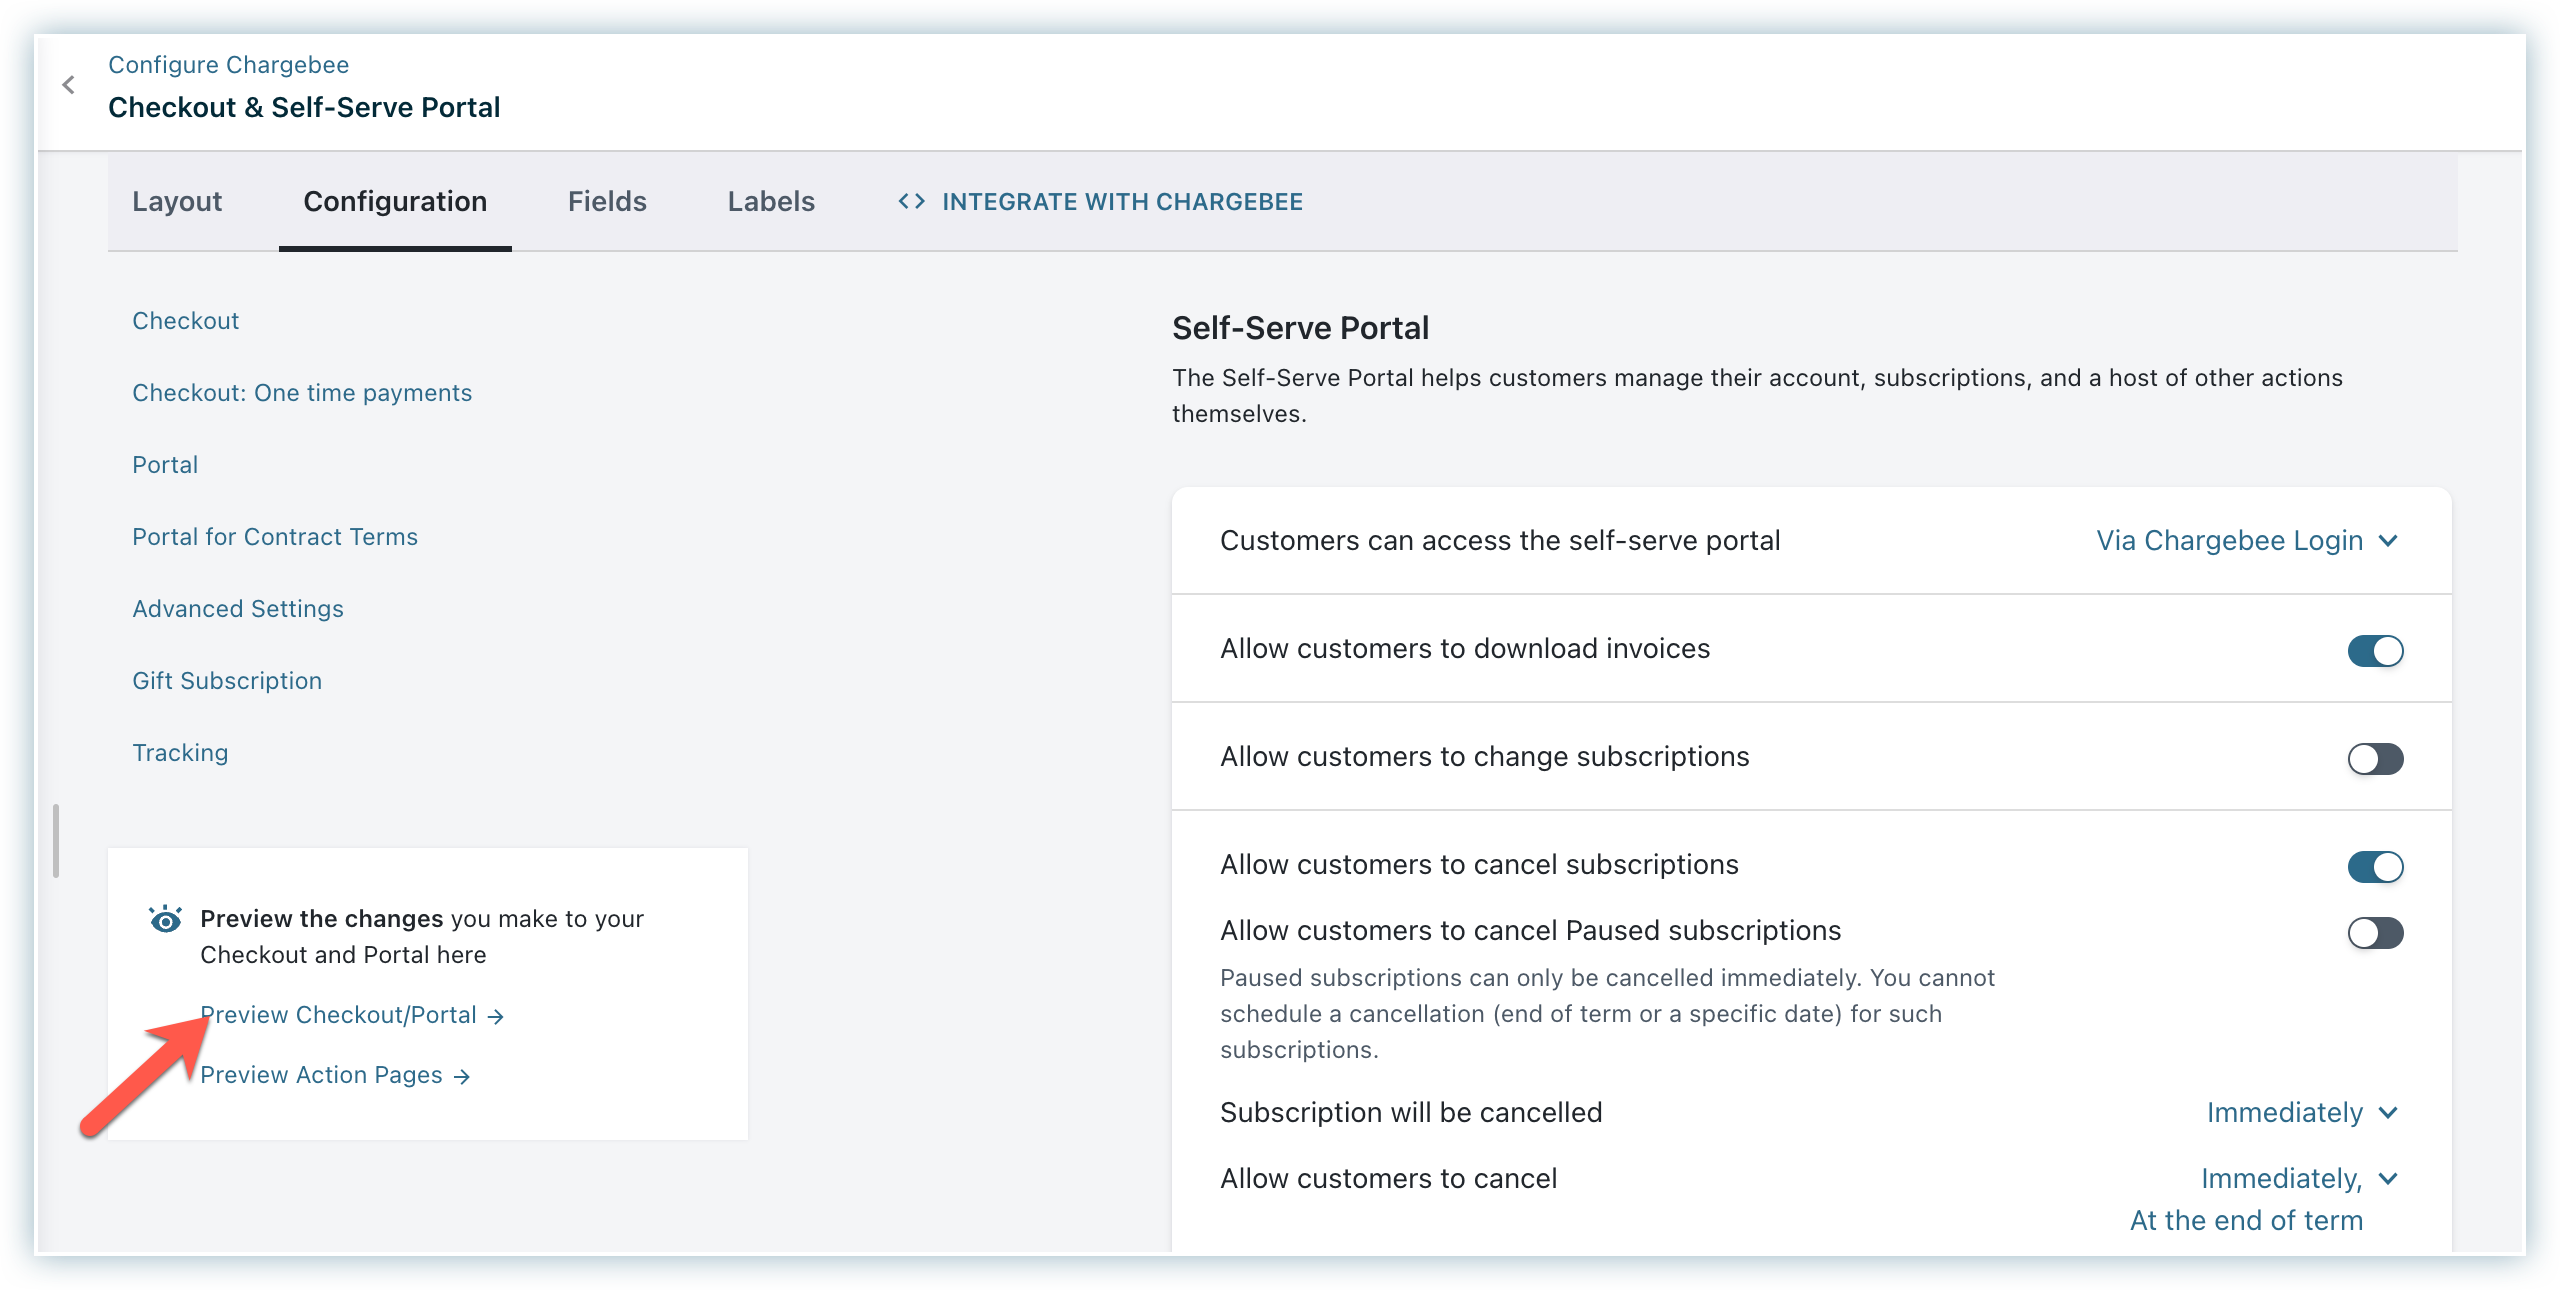This screenshot has width=2560, height=1290.
Task: Click the left vertical scrollbar handle
Action: pyautogui.click(x=56, y=840)
